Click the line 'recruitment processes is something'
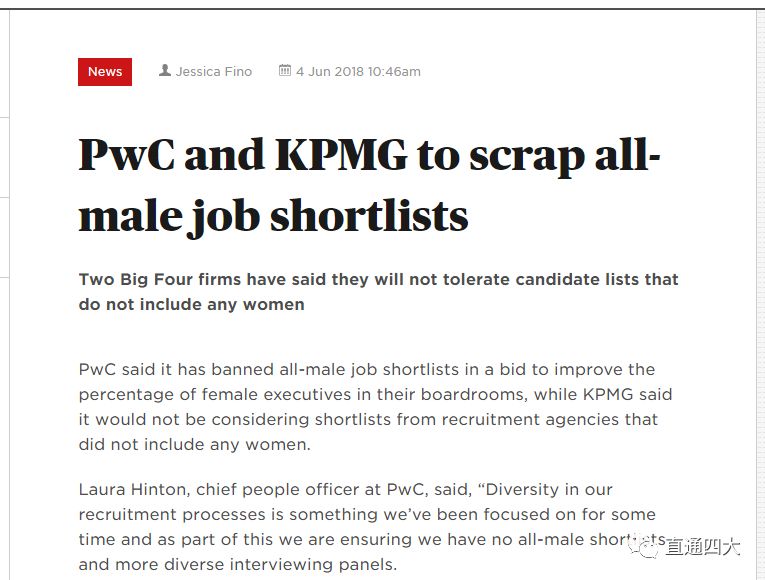765x580 pixels. click(367, 515)
